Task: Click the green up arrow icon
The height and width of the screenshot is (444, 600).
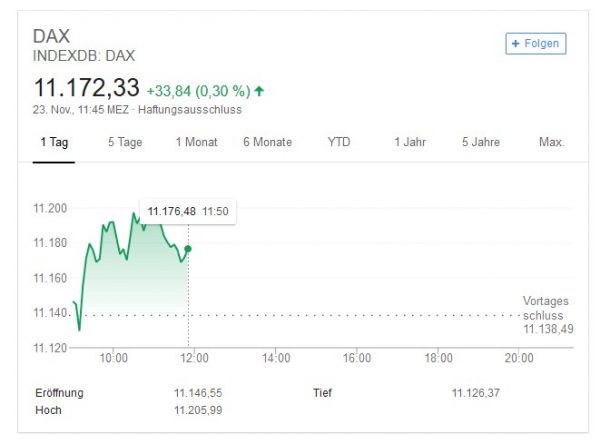Action: click(259, 91)
